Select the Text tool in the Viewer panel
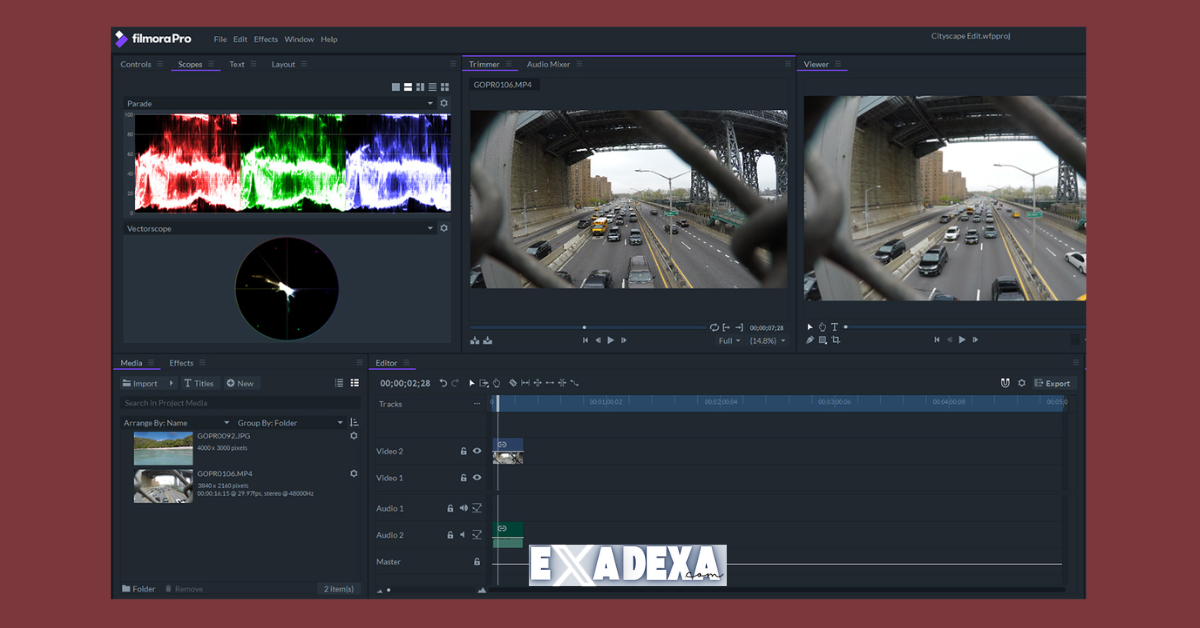The width and height of the screenshot is (1200, 628). (836, 326)
